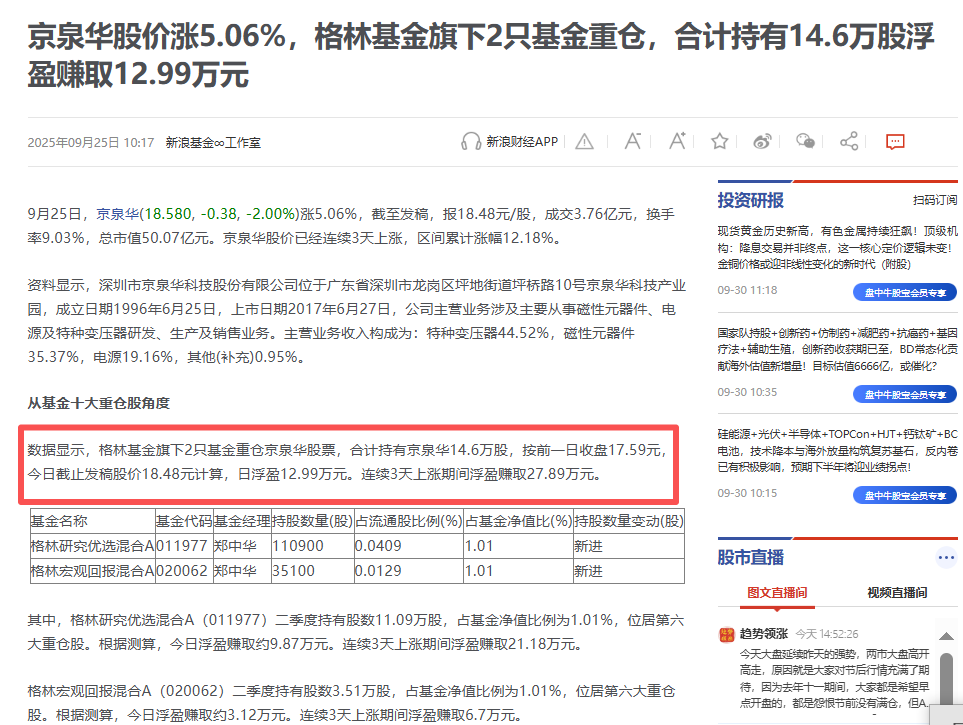Image resolution: width=963 pixels, height=725 pixels.
Task: Share the article via the WeChat icon
Action: click(805, 141)
